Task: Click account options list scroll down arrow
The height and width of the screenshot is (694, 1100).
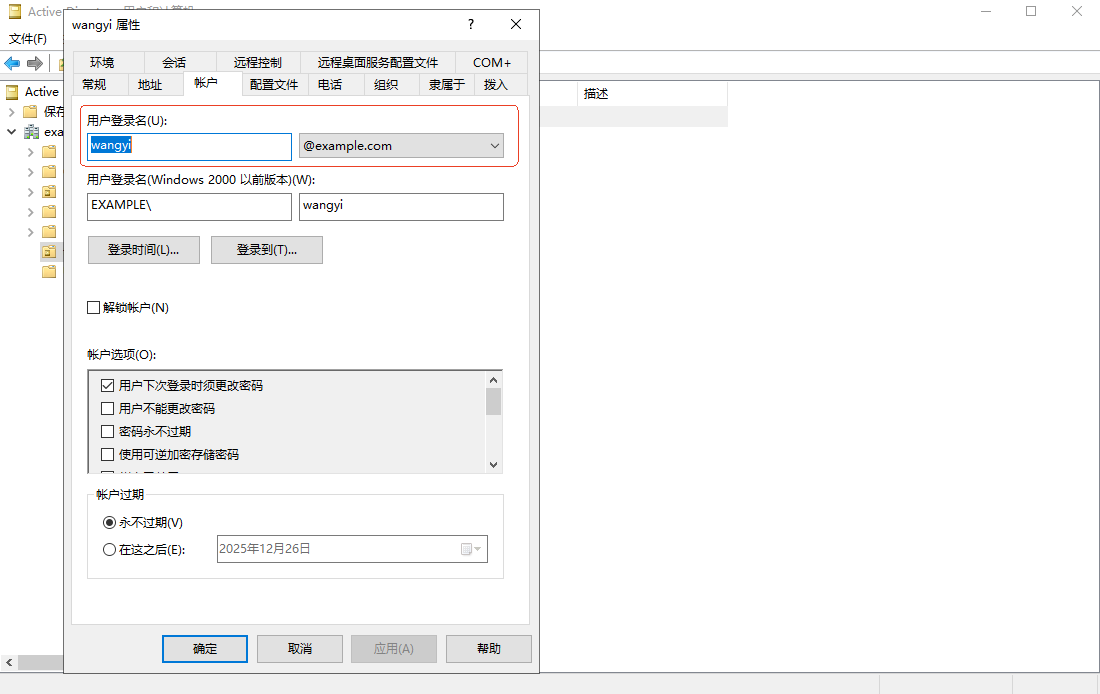Action: coord(493,465)
